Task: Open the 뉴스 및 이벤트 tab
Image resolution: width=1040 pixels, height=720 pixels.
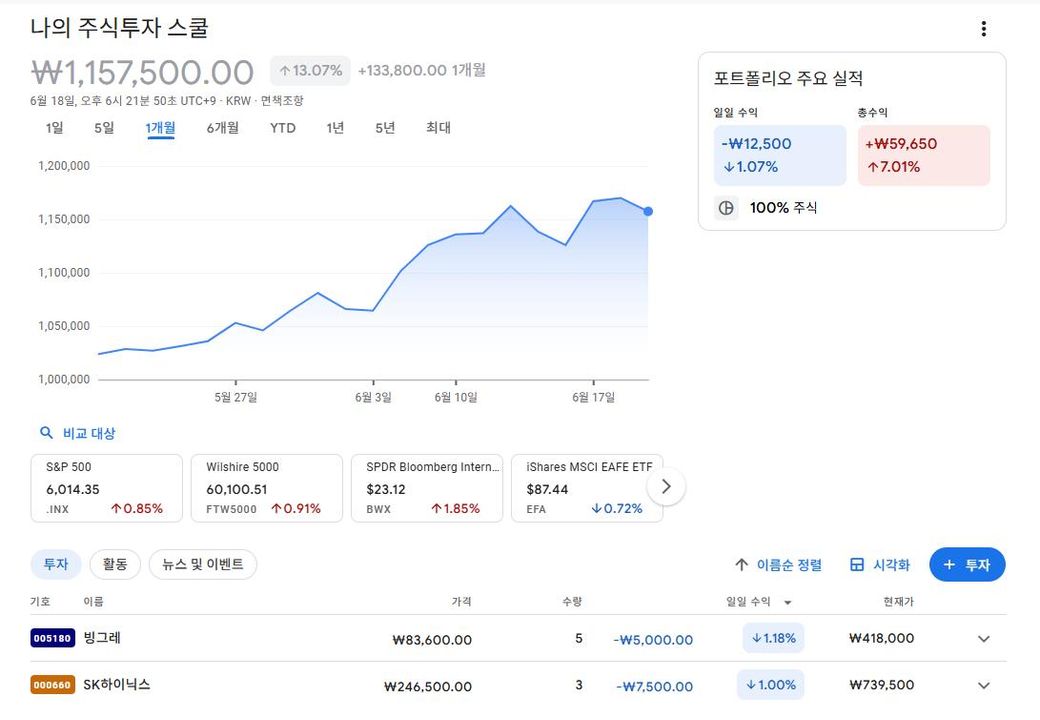Action: tap(203, 565)
